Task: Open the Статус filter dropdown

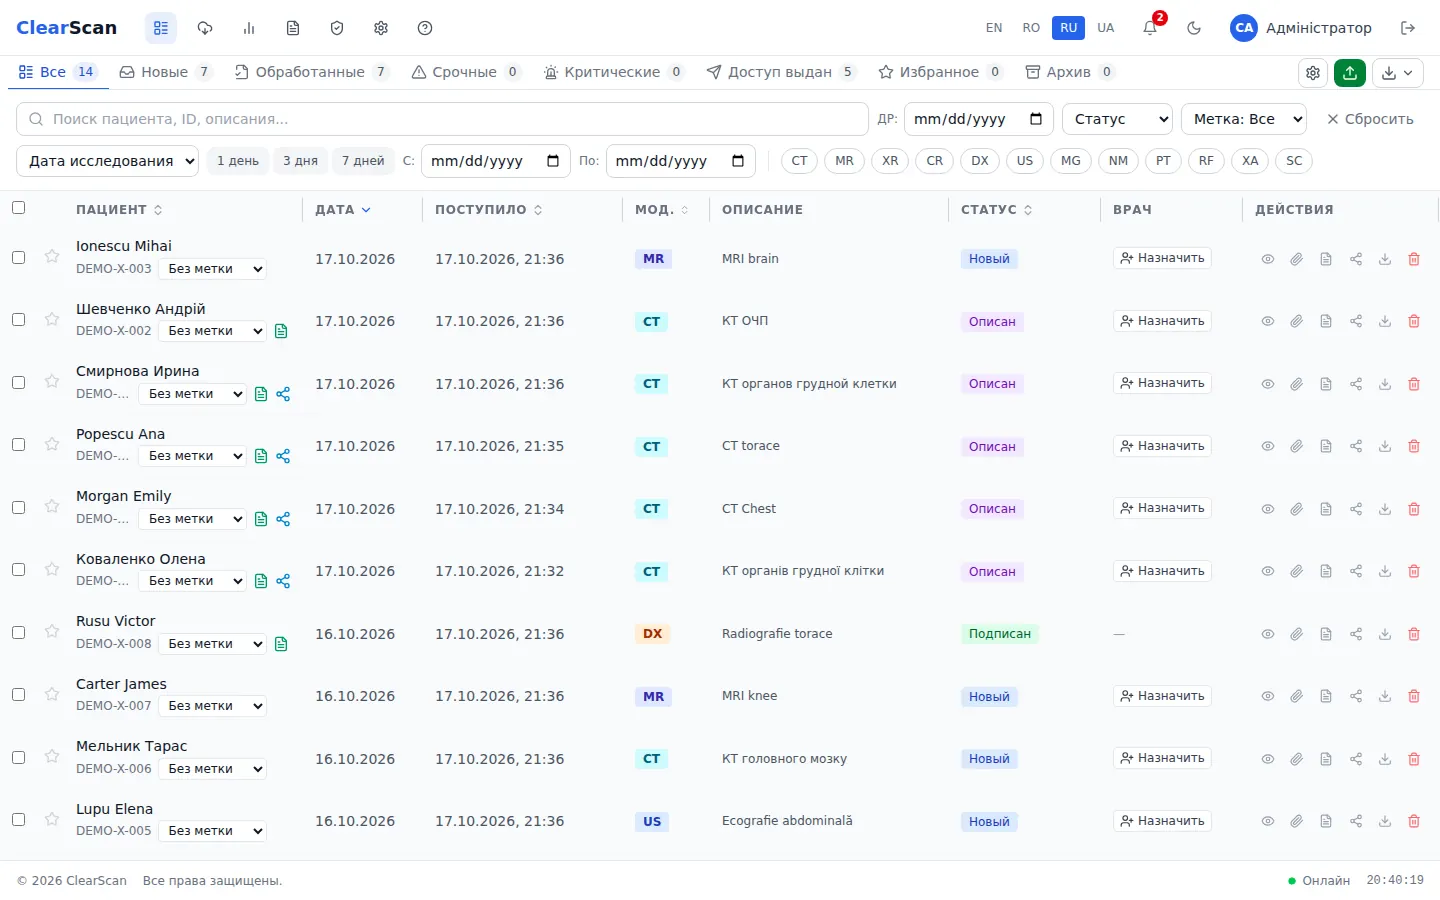Action: click(1117, 119)
